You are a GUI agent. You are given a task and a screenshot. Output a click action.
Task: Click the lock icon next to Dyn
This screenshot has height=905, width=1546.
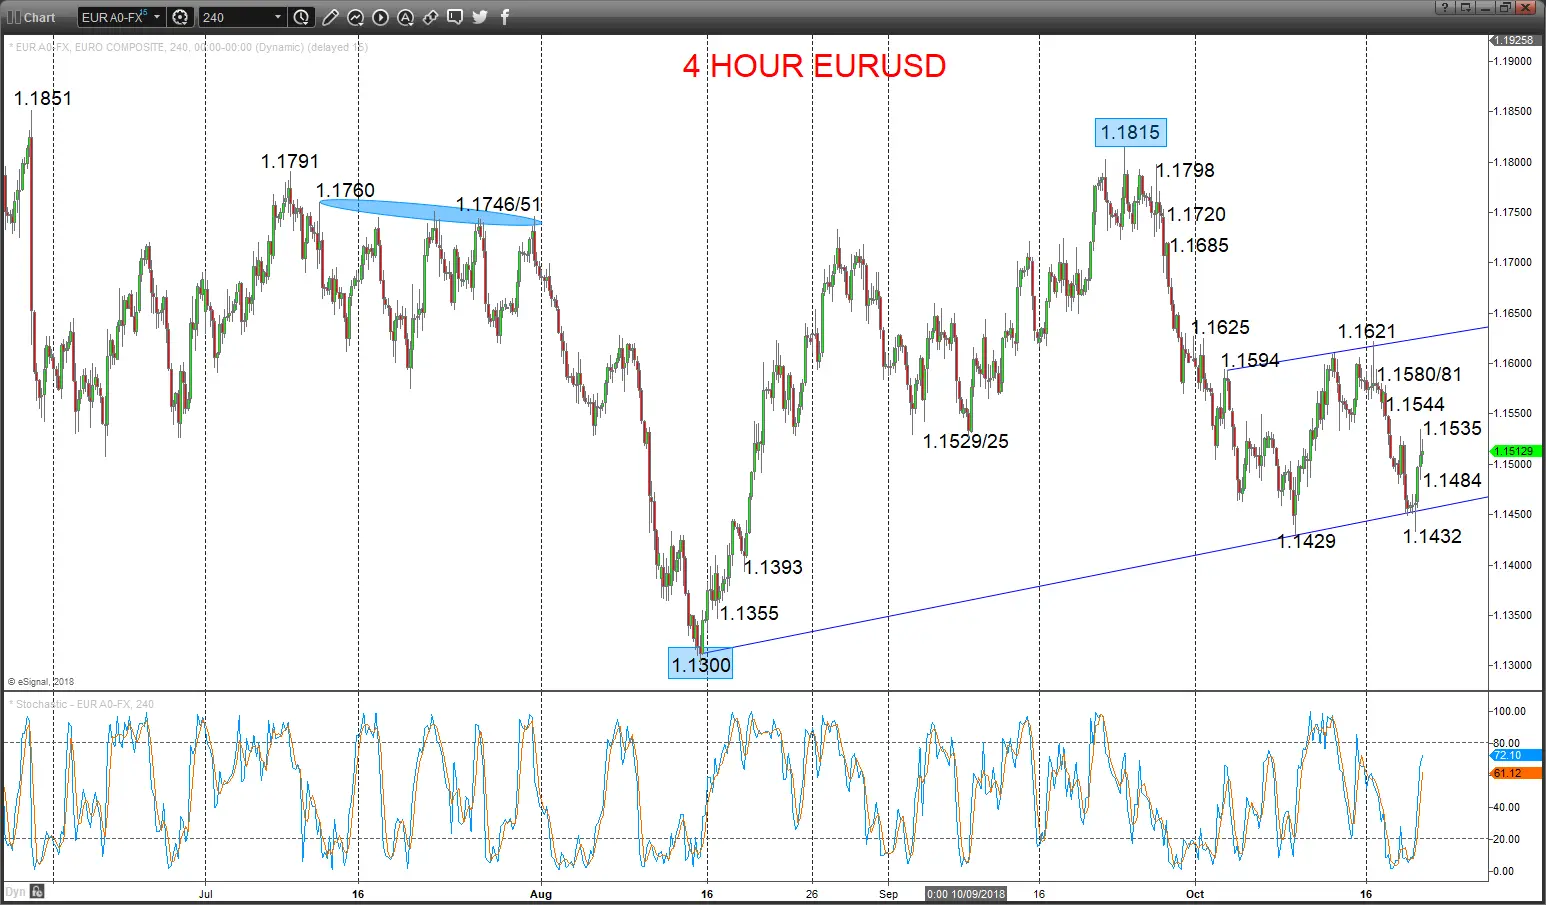click(37, 892)
